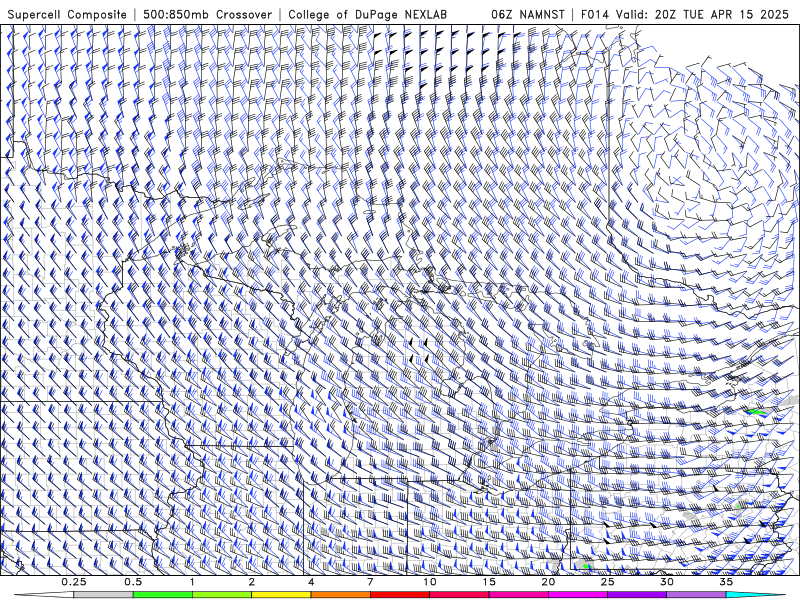Viewport: 800px width, 600px height.
Task: Click the legend value 20
Action: 548,582
